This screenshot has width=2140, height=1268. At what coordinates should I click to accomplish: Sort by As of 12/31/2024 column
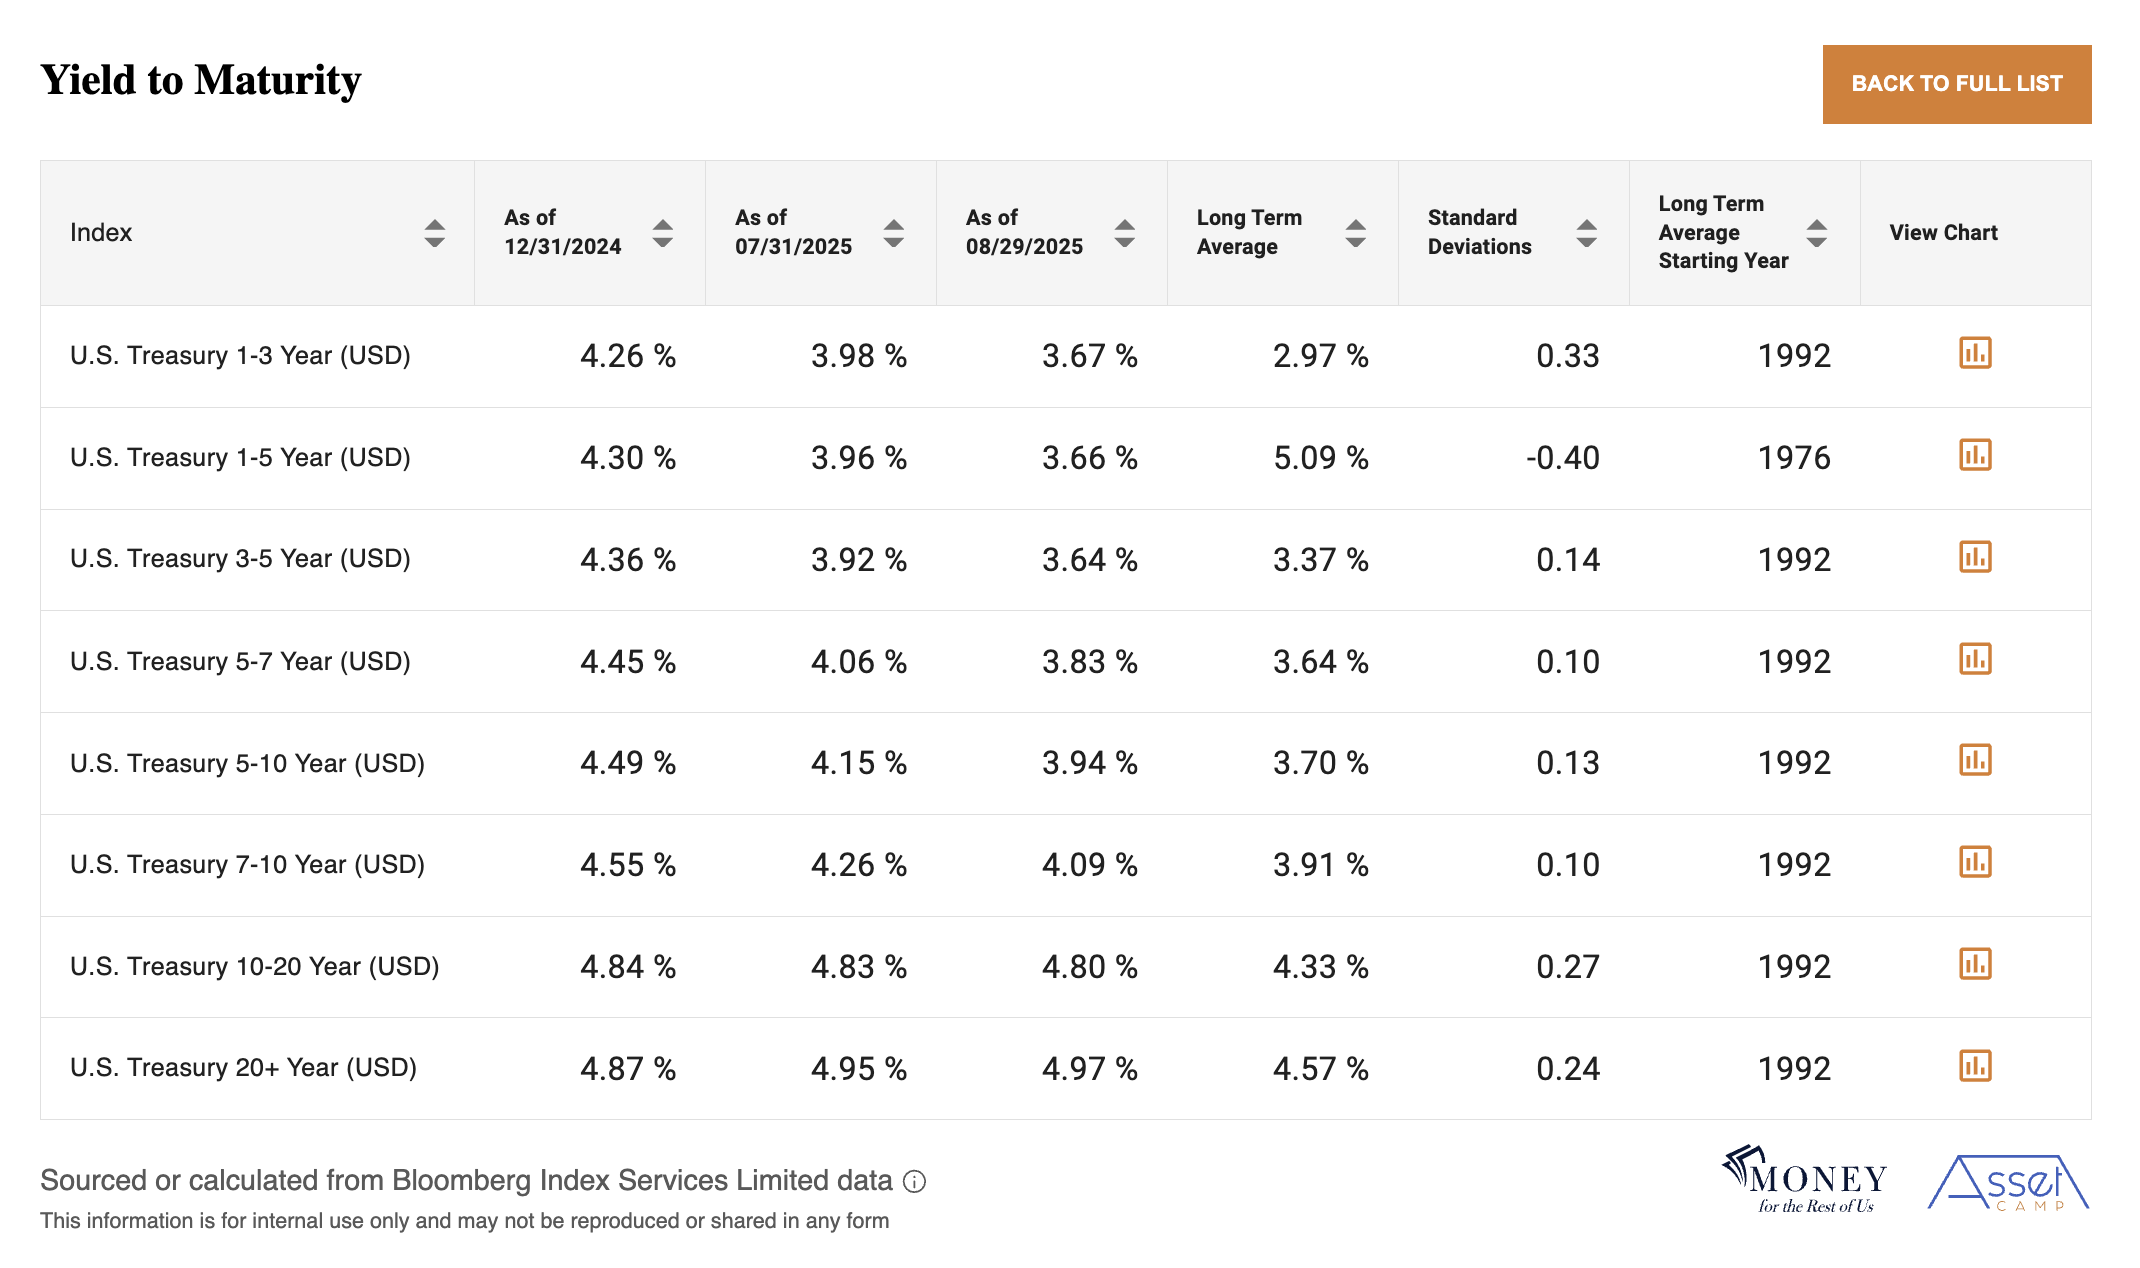(x=662, y=233)
